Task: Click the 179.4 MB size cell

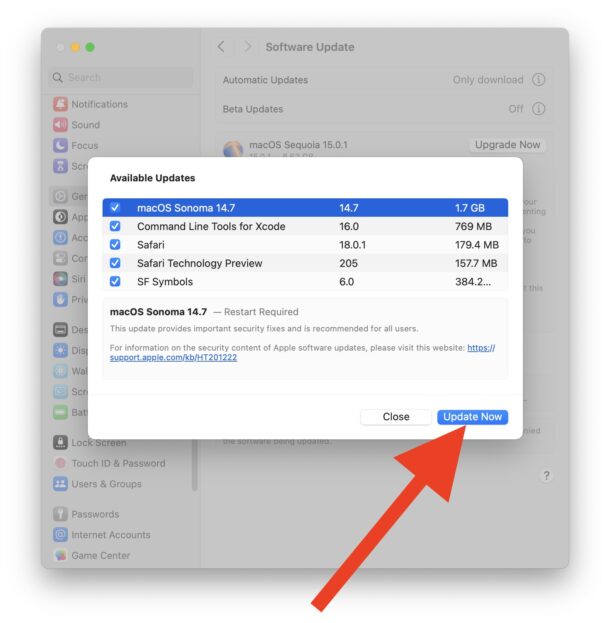Action: pyautogui.click(x=477, y=245)
